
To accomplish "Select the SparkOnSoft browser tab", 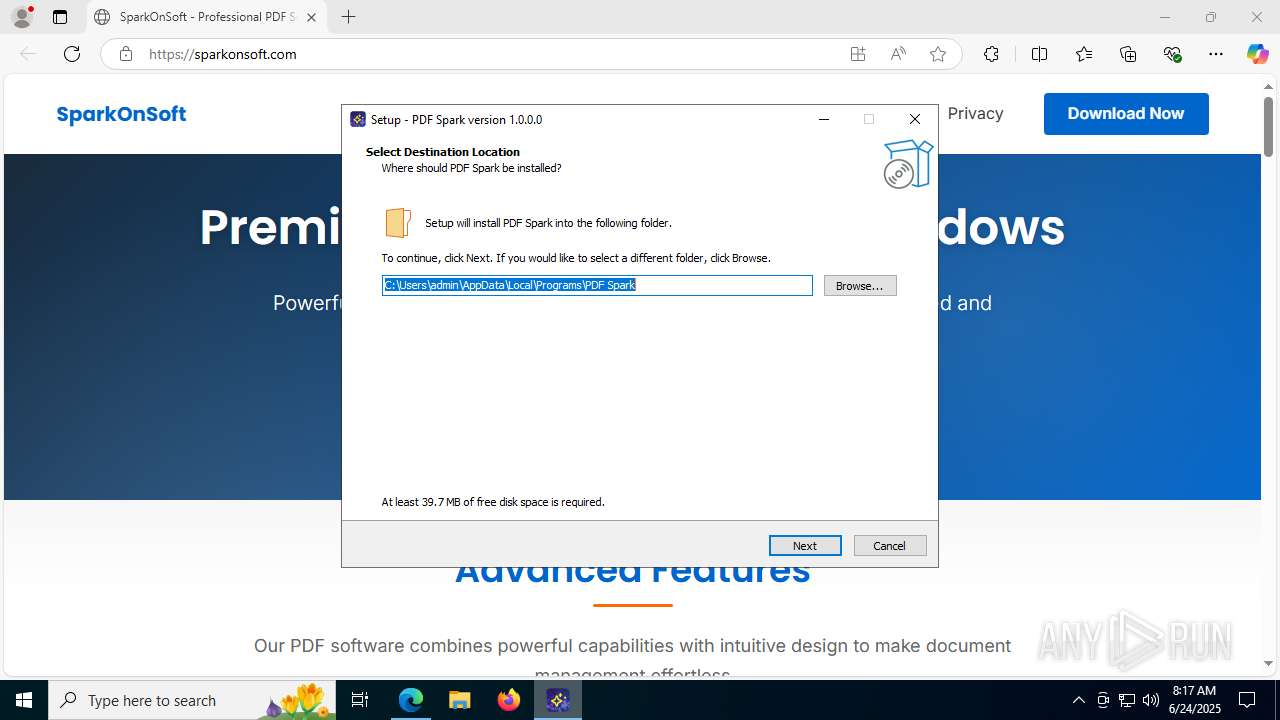I will coord(206,17).
